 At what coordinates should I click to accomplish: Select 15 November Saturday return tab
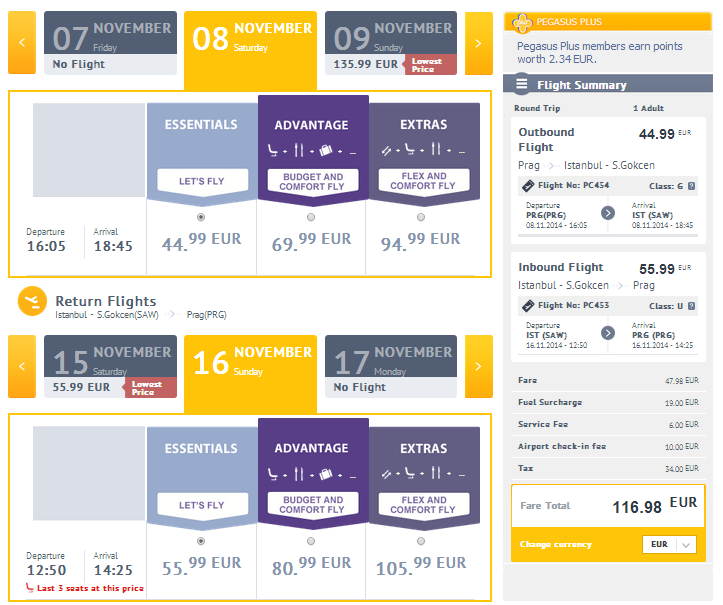[110, 367]
